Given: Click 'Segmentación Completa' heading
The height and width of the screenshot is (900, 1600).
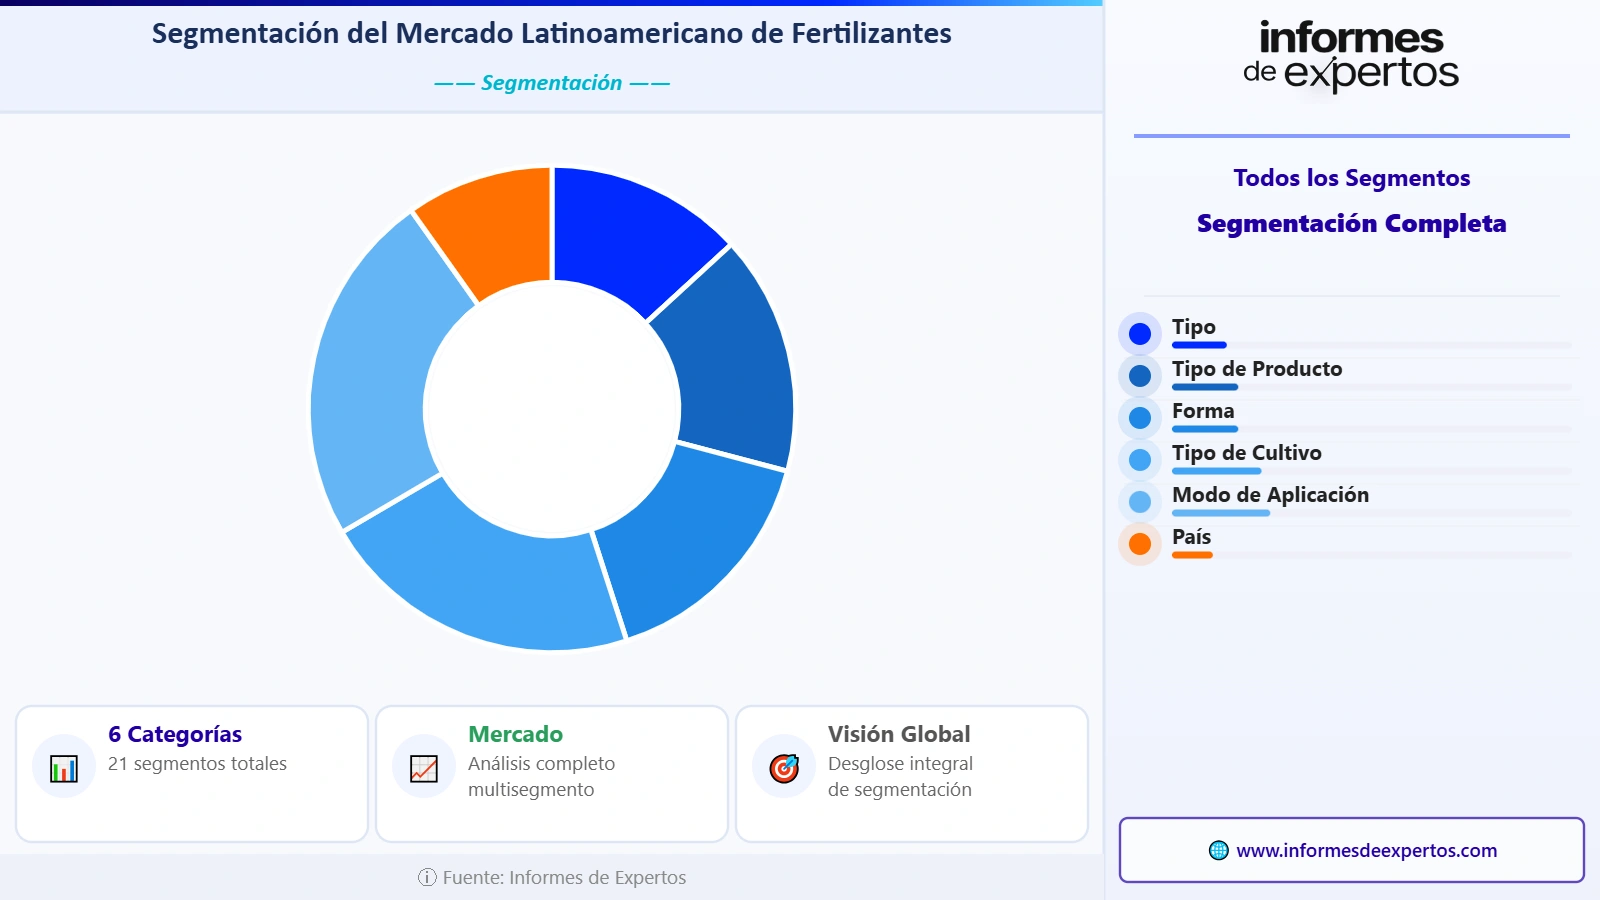Looking at the screenshot, I should 1352,223.
